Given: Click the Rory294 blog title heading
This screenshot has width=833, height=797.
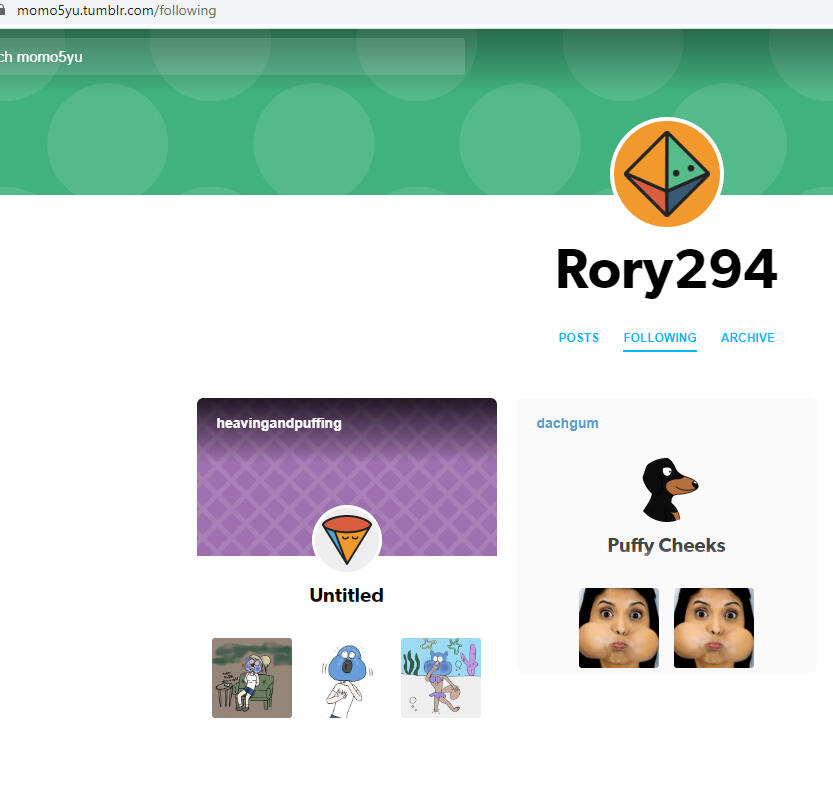Looking at the screenshot, I should (666, 270).
